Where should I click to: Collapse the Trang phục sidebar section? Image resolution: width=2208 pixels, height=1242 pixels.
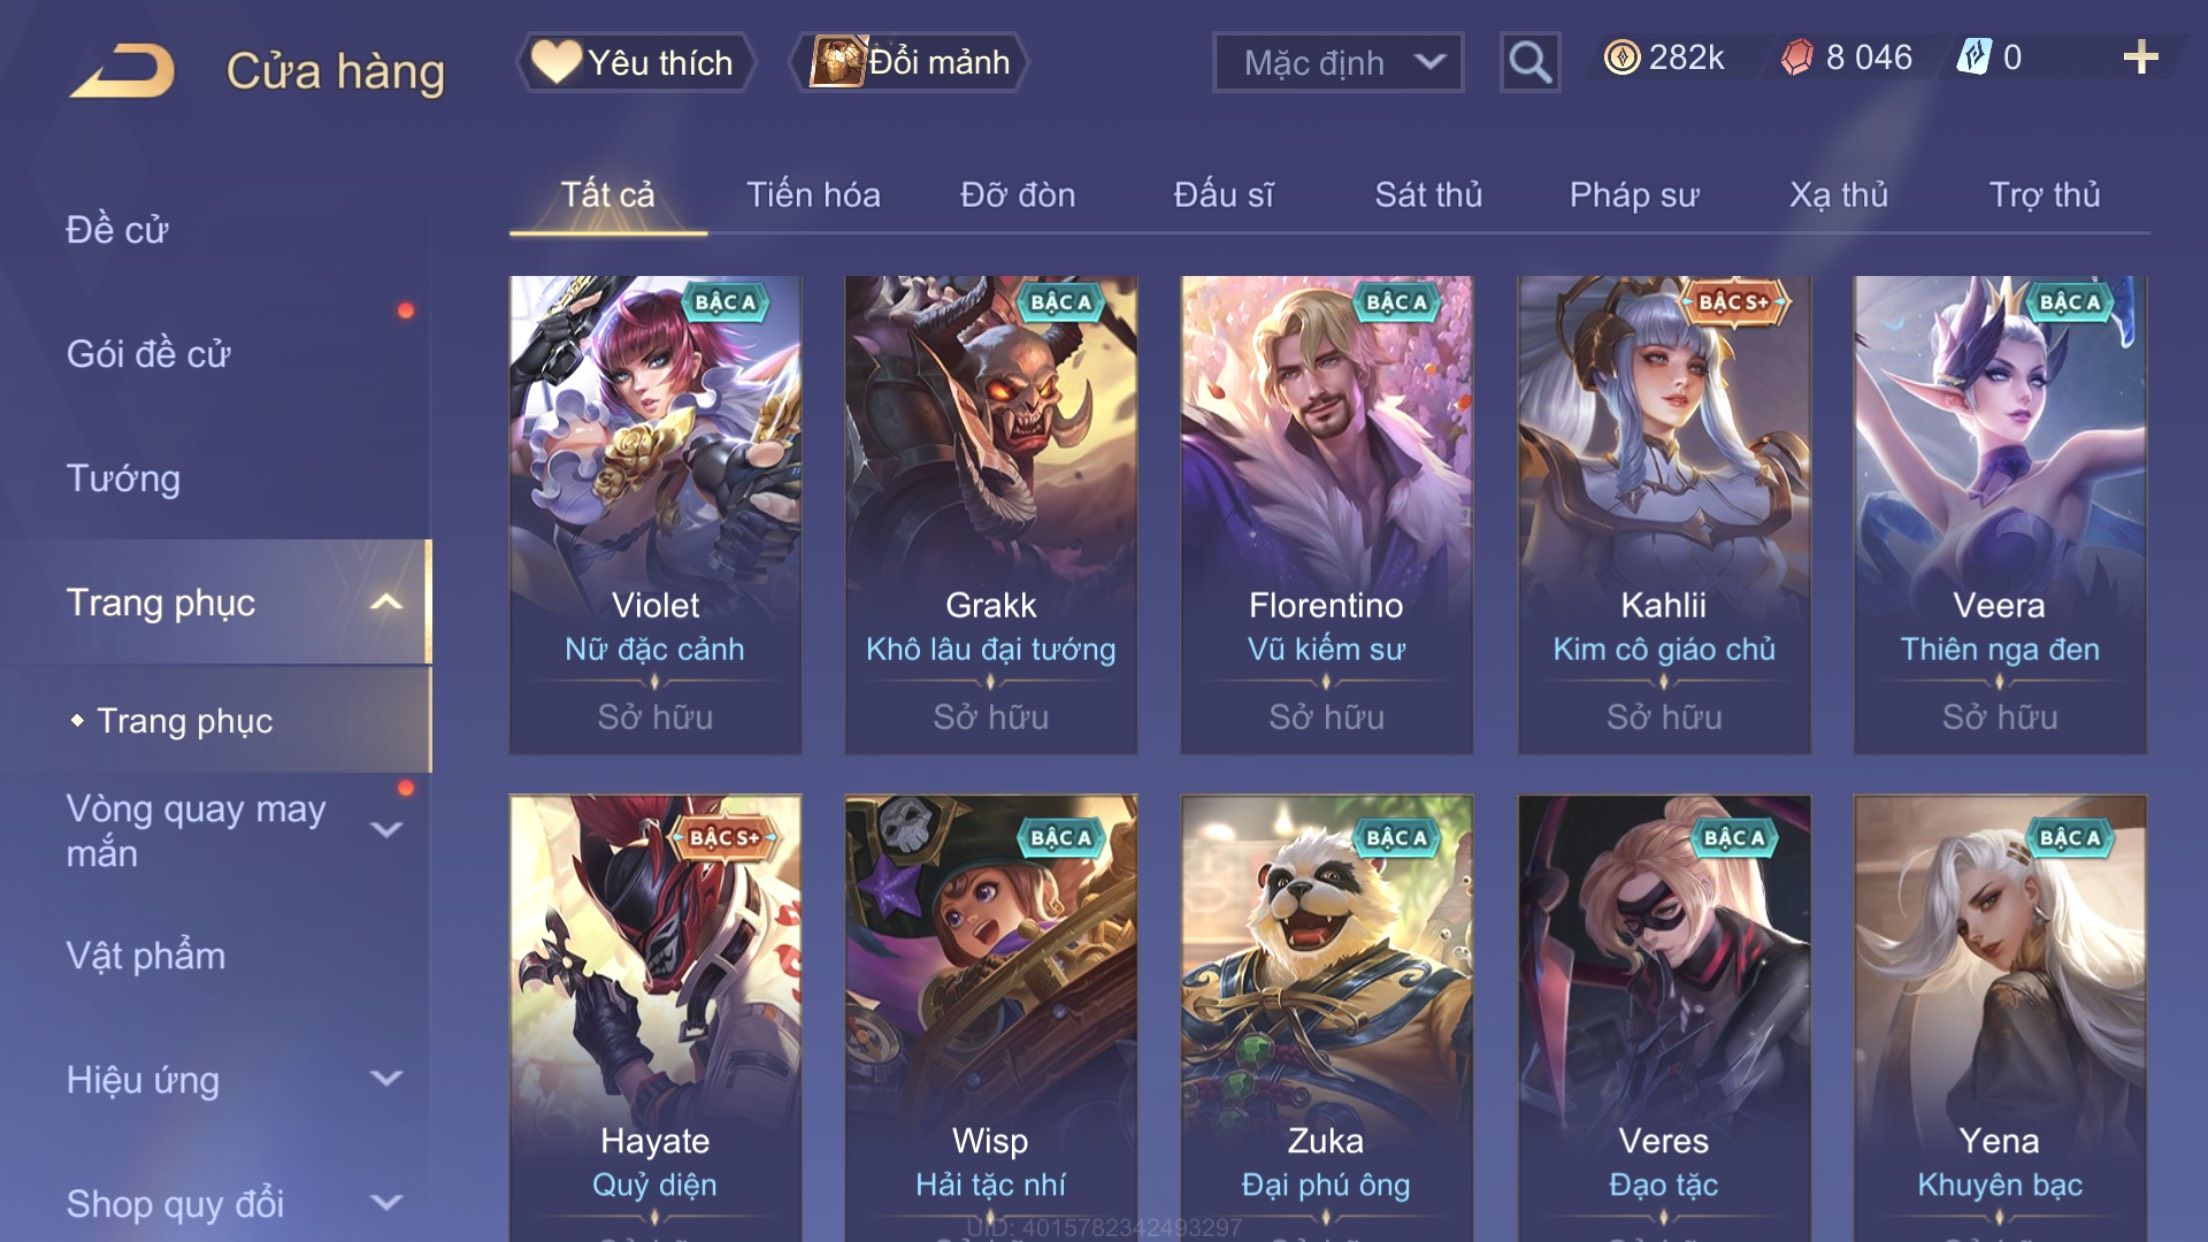pyautogui.click(x=386, y=602)
